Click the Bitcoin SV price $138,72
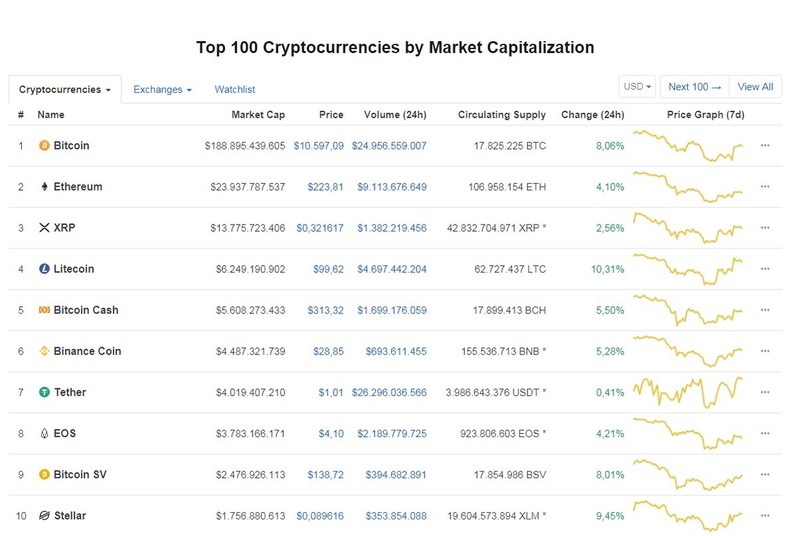Viewport: 800px width, 536px height. click(x=326, y=475)
